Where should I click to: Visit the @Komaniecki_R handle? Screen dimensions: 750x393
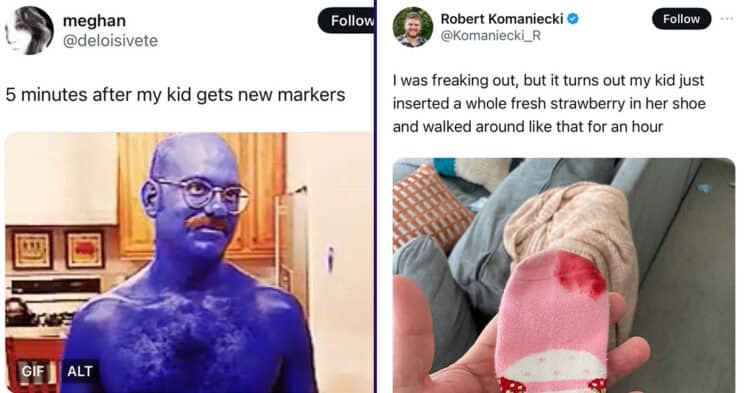pyautogui.click(x=491, y=36)
